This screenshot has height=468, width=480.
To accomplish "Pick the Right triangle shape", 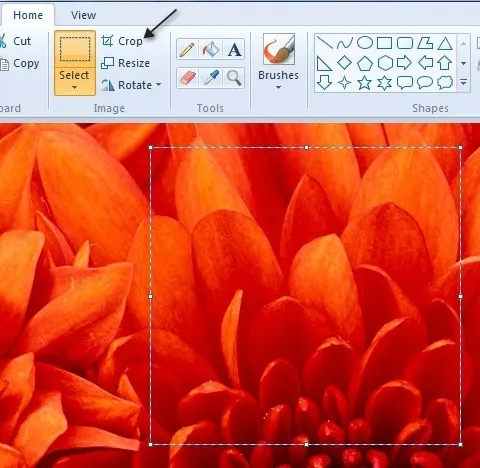I will pyautogui.click(x=324, y=63).
